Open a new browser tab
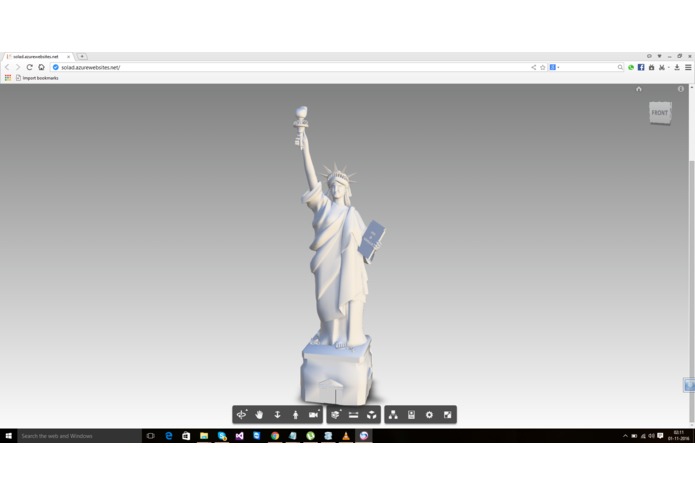The width and height of the screenshot is (695, 494). 82,56
